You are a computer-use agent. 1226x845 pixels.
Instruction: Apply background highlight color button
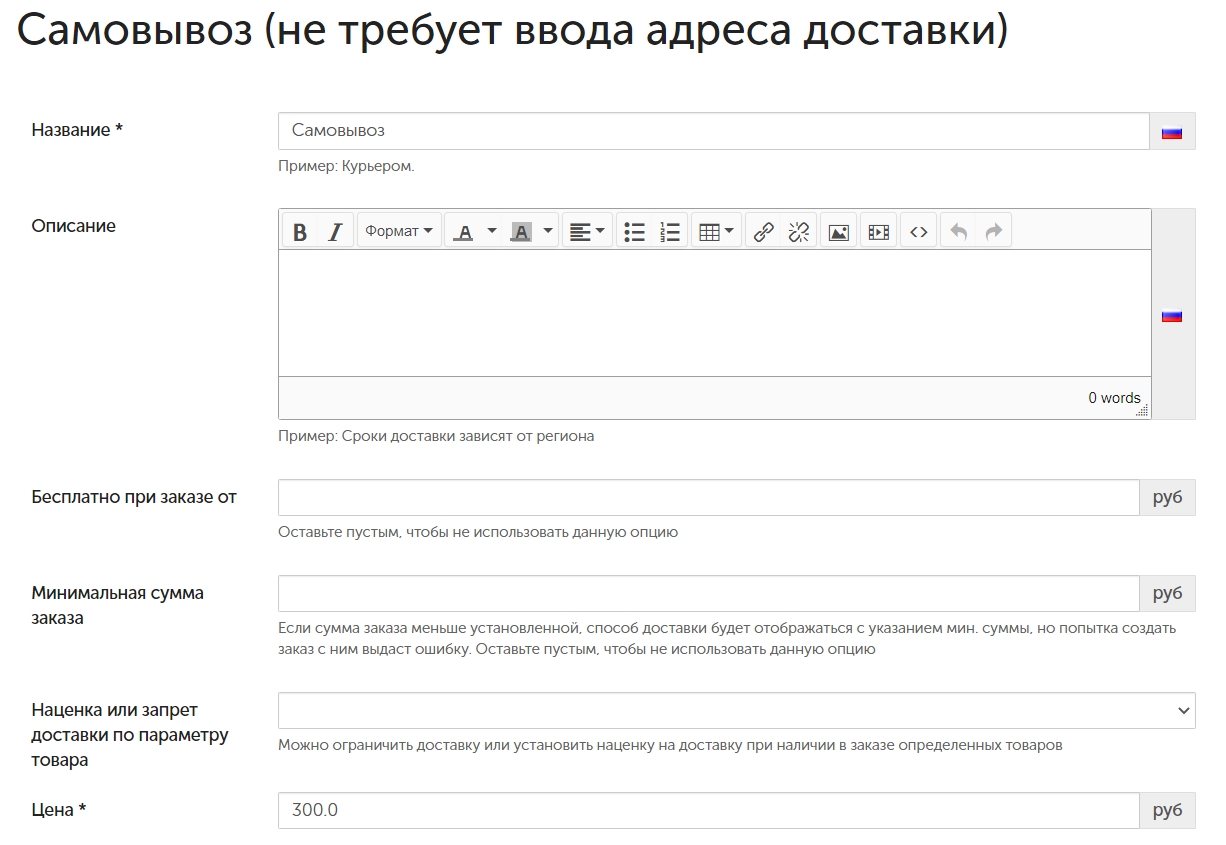click(x=521, y=231)
